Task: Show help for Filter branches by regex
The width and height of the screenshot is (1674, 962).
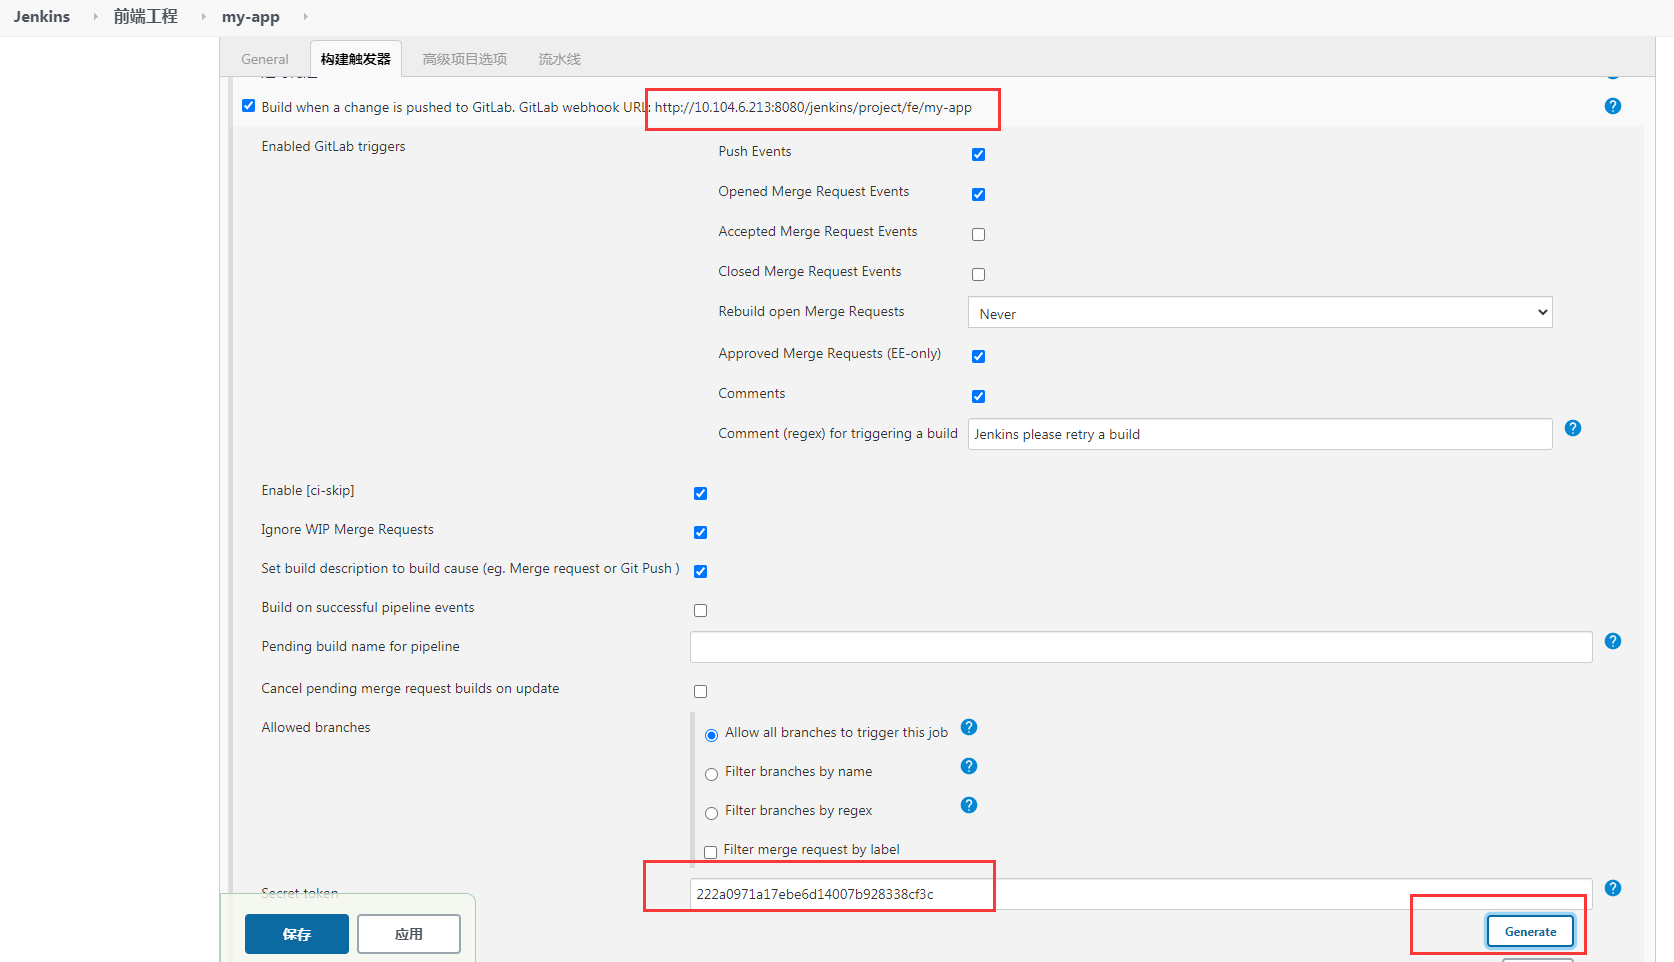Action: pyautogui.click(x=968, y=805)
